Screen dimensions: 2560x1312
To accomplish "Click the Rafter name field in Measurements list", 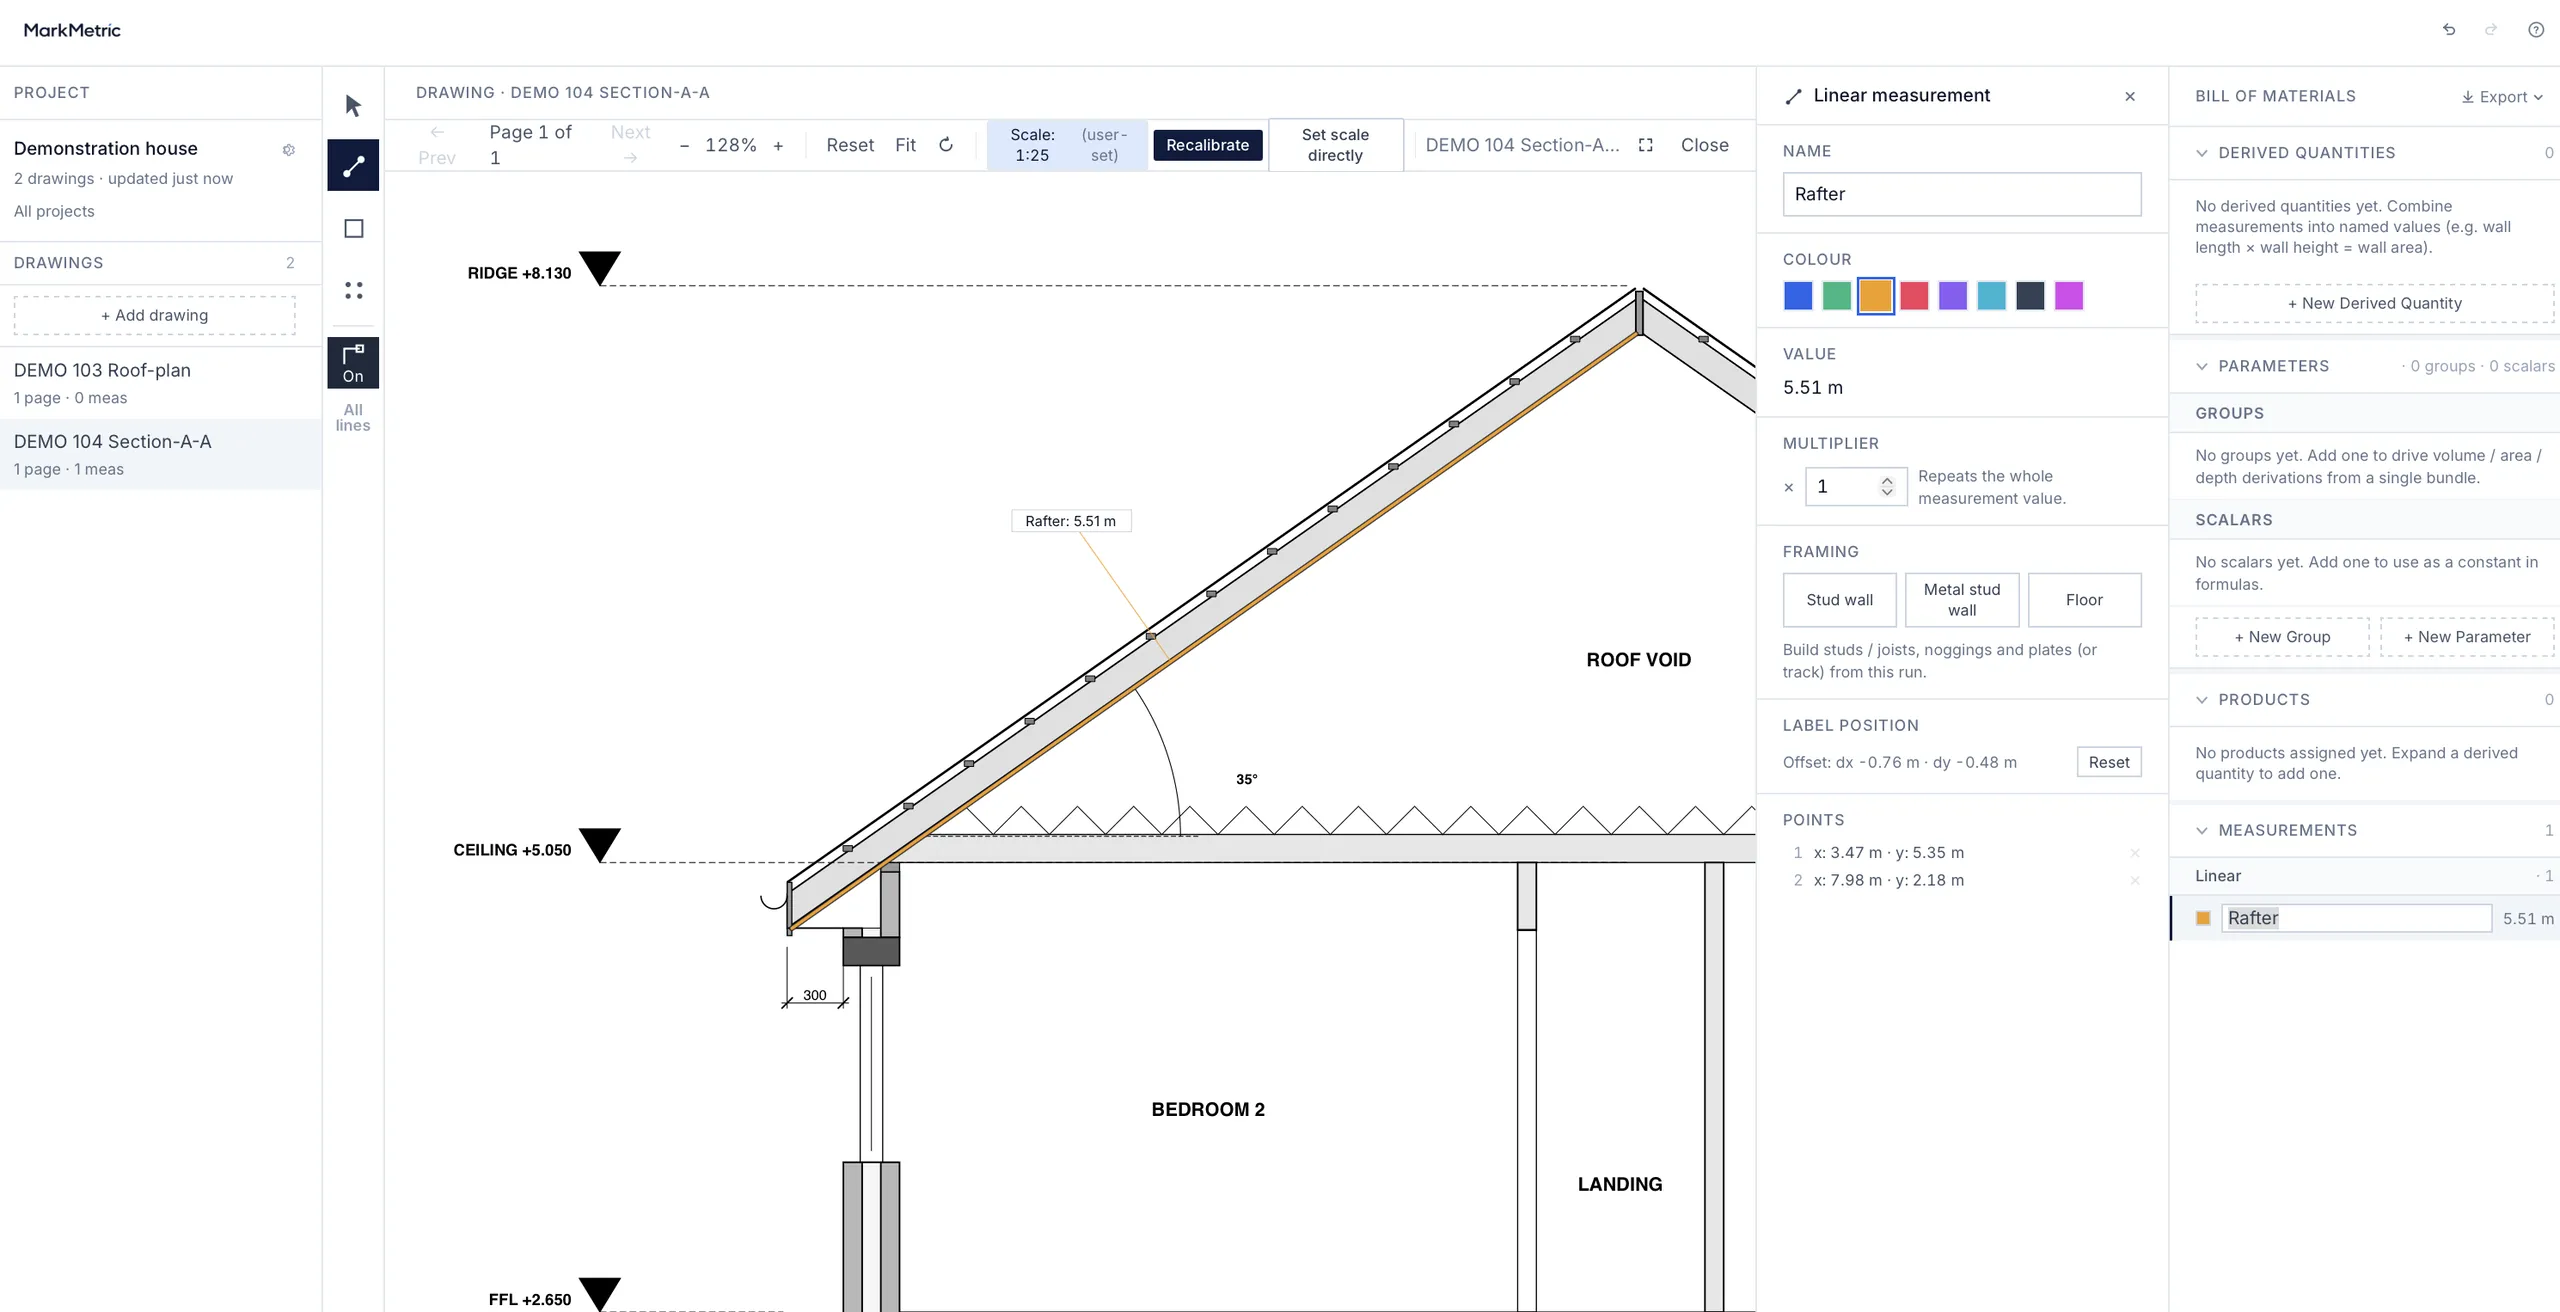I will (2356, 918).
